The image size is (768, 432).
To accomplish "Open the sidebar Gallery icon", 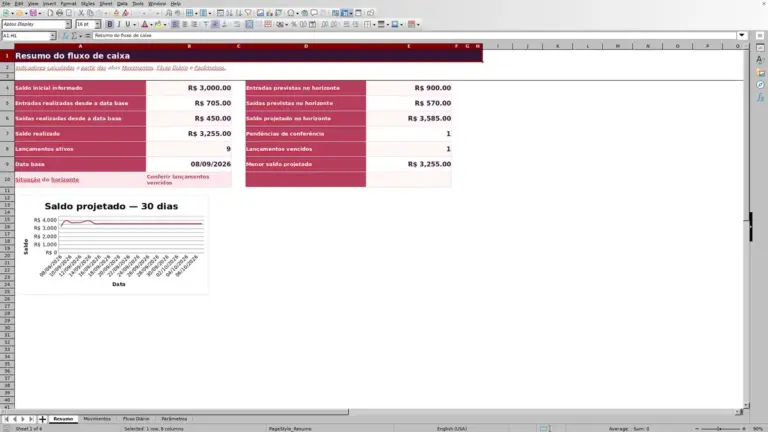I will coord(760,72).
